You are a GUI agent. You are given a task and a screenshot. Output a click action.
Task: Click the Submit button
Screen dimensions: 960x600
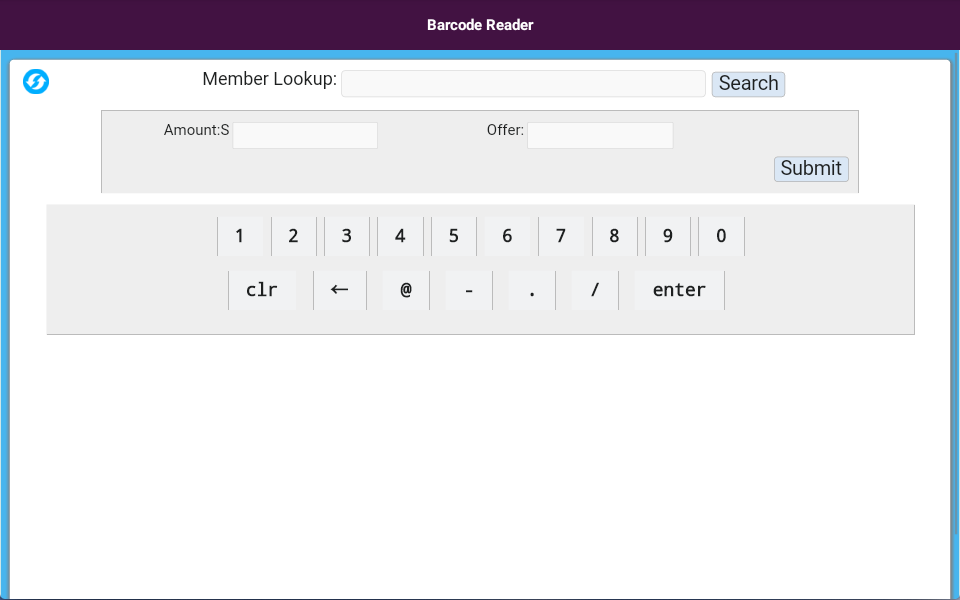[x=811, y=168]
